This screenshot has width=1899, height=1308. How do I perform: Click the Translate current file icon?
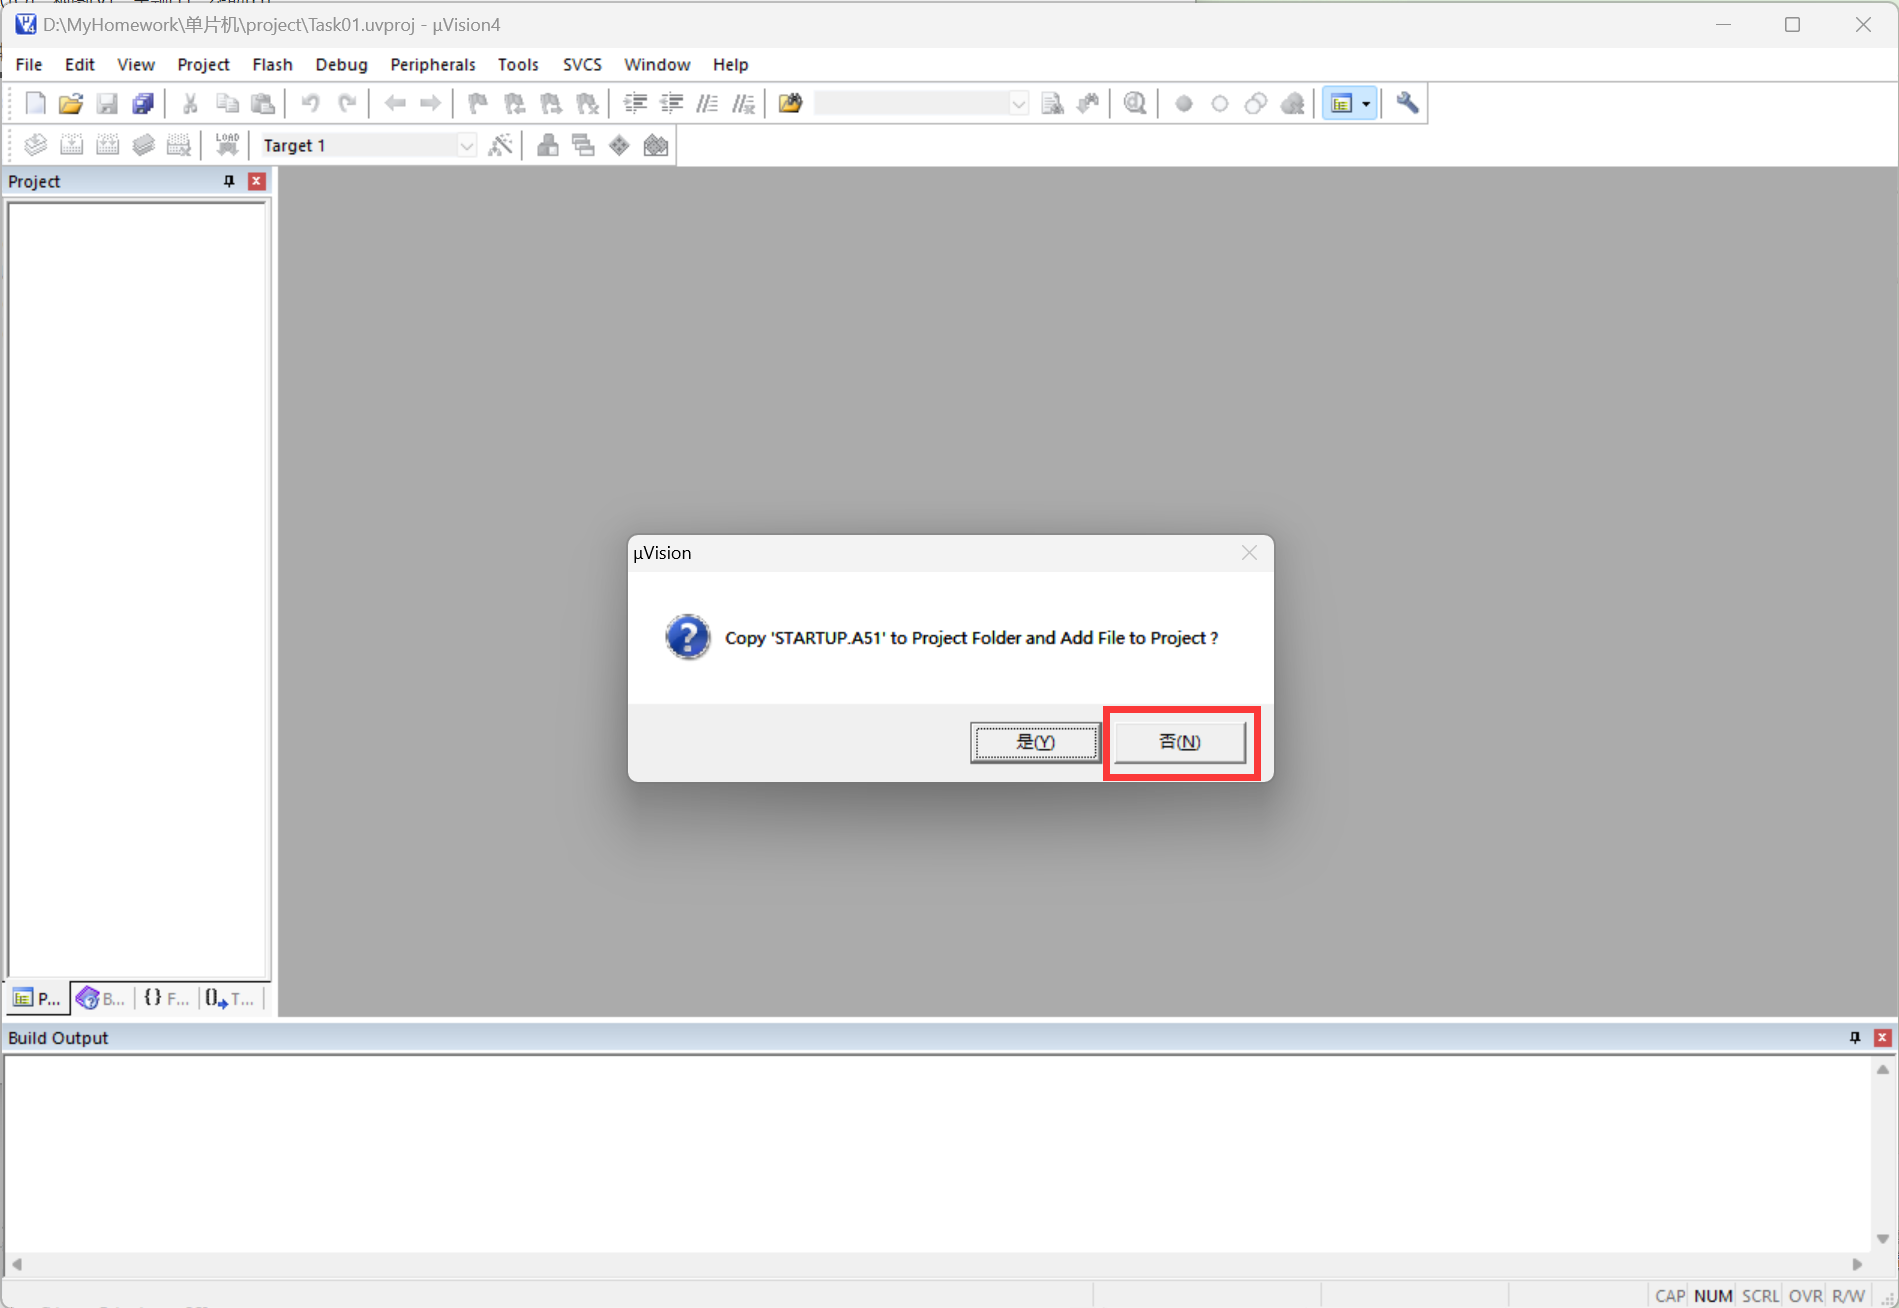pyautogui.click(x=35, y=145)
